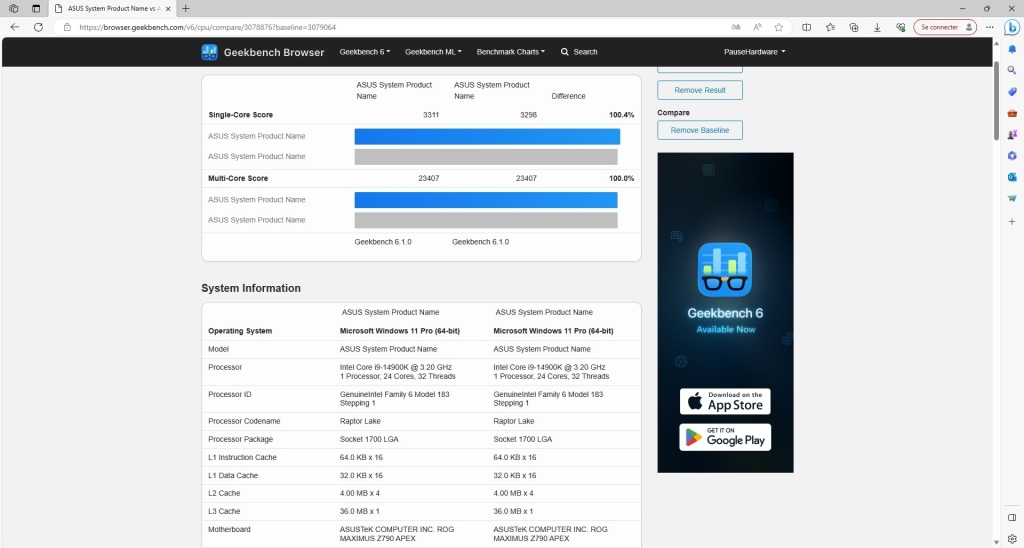The width and height of the screenshot is (1024, 548).
Task: Open Drop paper plane icon in sidebar
Action: [1012, 199]
